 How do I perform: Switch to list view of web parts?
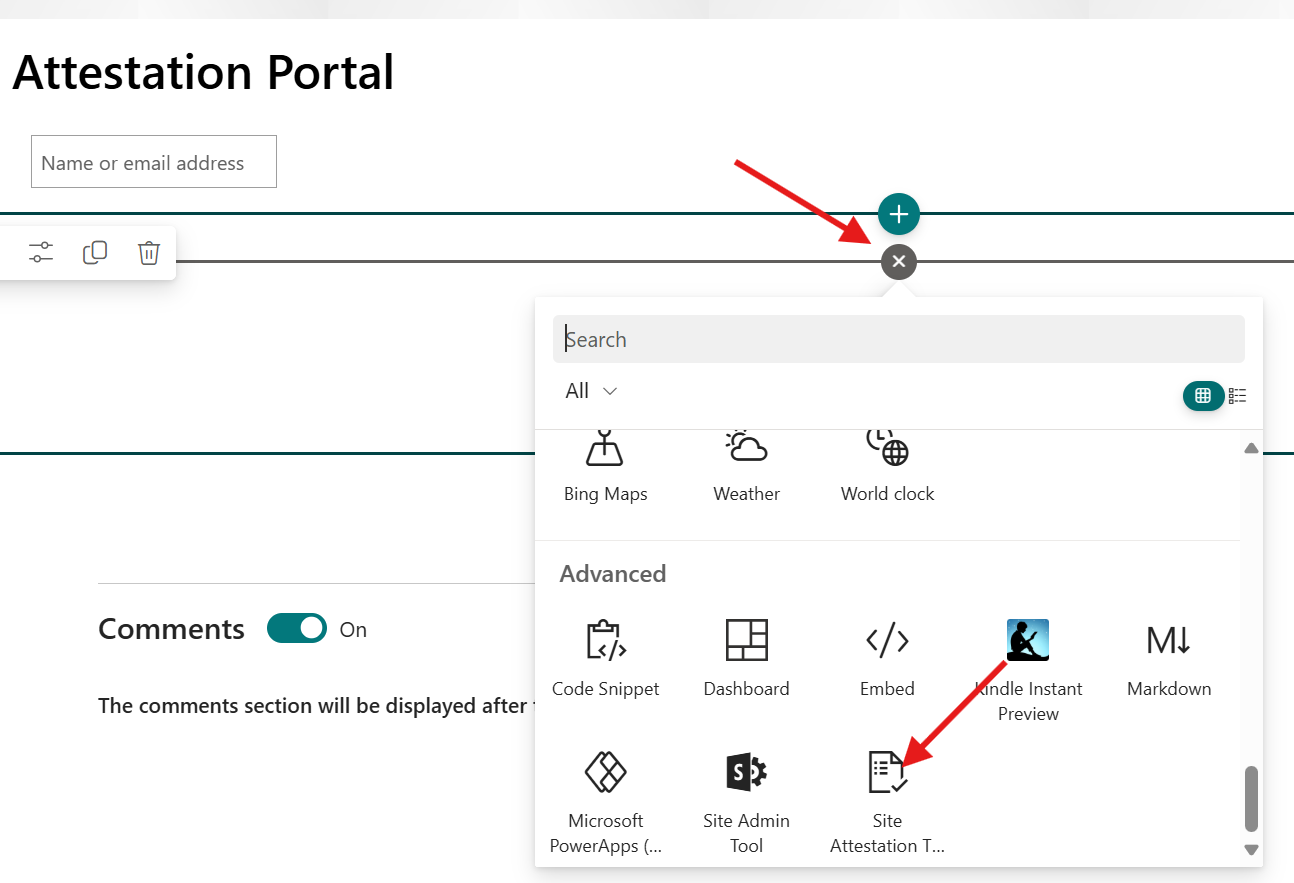1238,396
